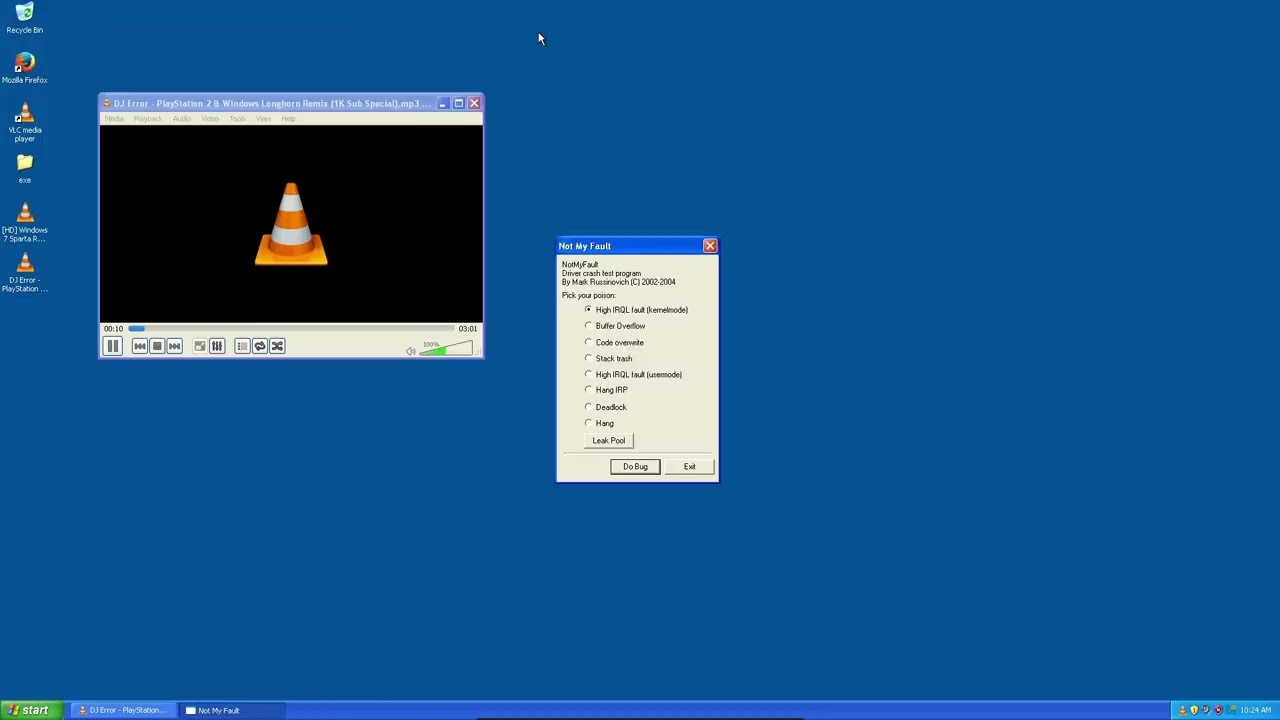The image size is (1280, 720).
Task: Skip to the next track in VLC
Action: point(174,346)
